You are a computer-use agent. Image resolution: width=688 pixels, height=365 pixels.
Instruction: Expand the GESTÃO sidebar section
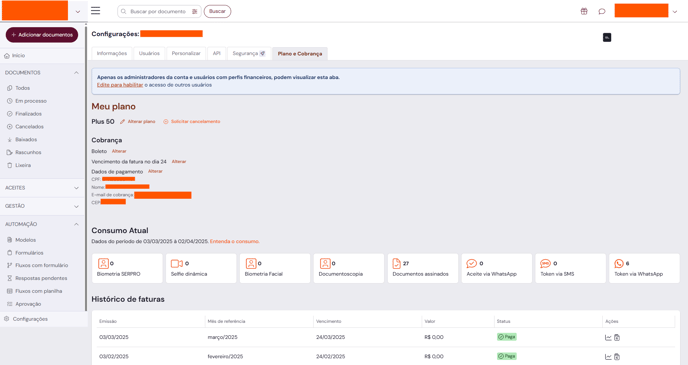click(76, 206)
